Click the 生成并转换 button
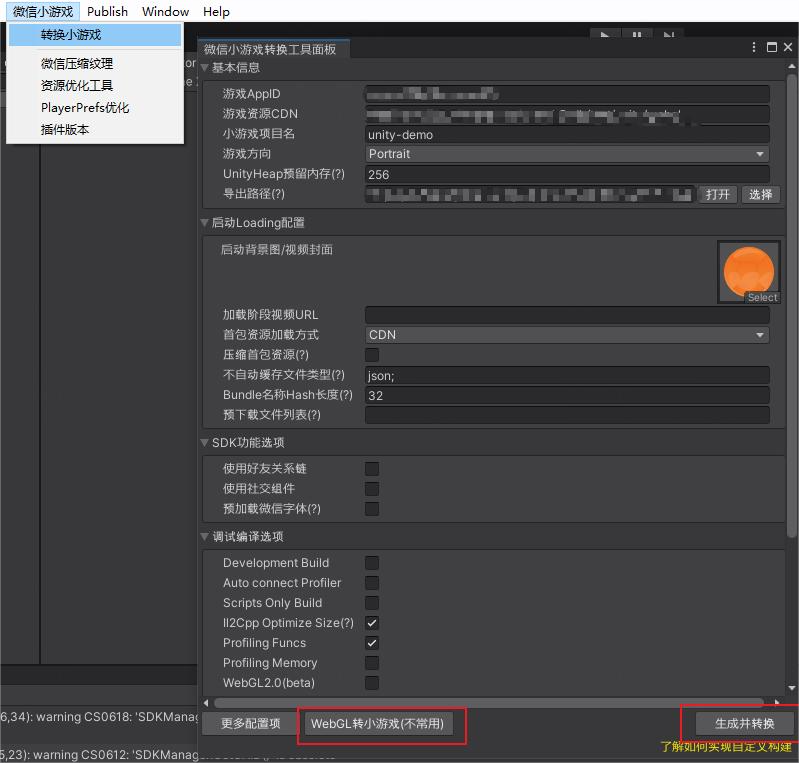The height and width of the screenshot is (763, 799). pyautogui.click(x=744, y=723)
